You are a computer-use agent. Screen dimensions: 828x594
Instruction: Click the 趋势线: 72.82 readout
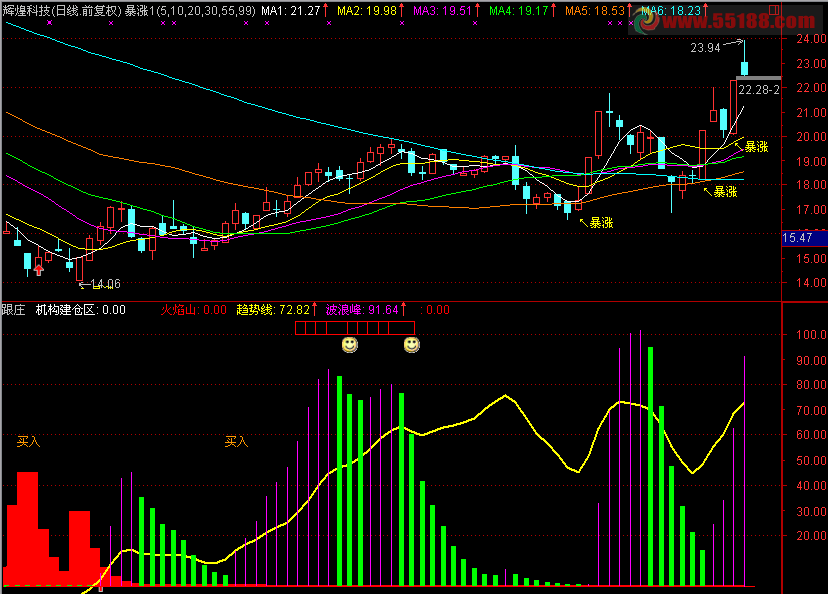[273, 310]
